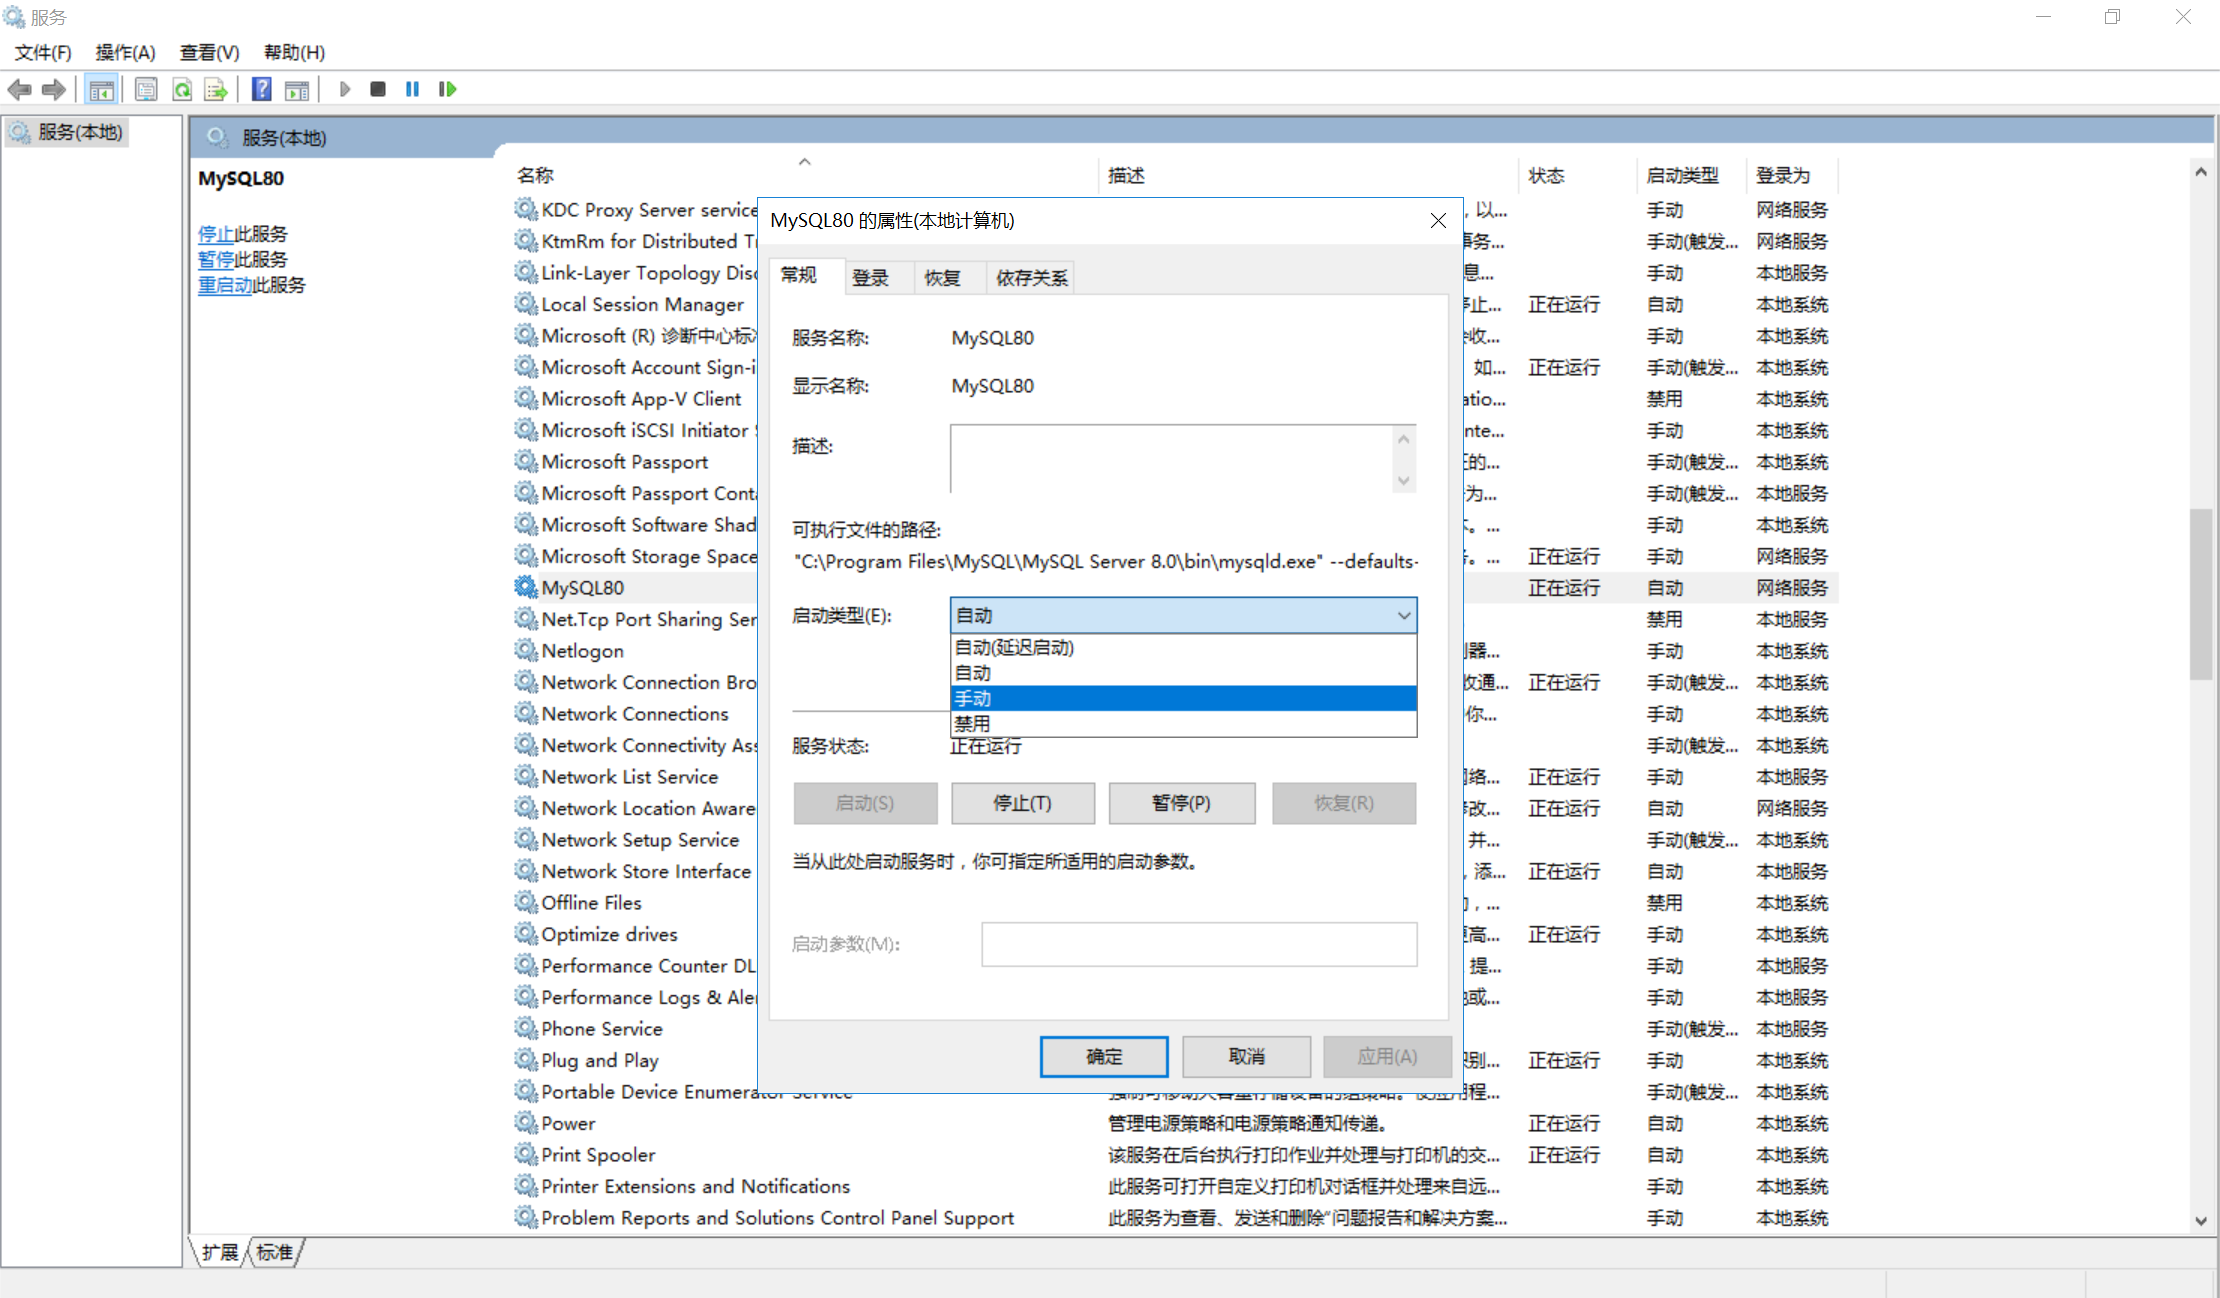Collapse the 启动类型 dropdown arrow

tap(1404, 616)
